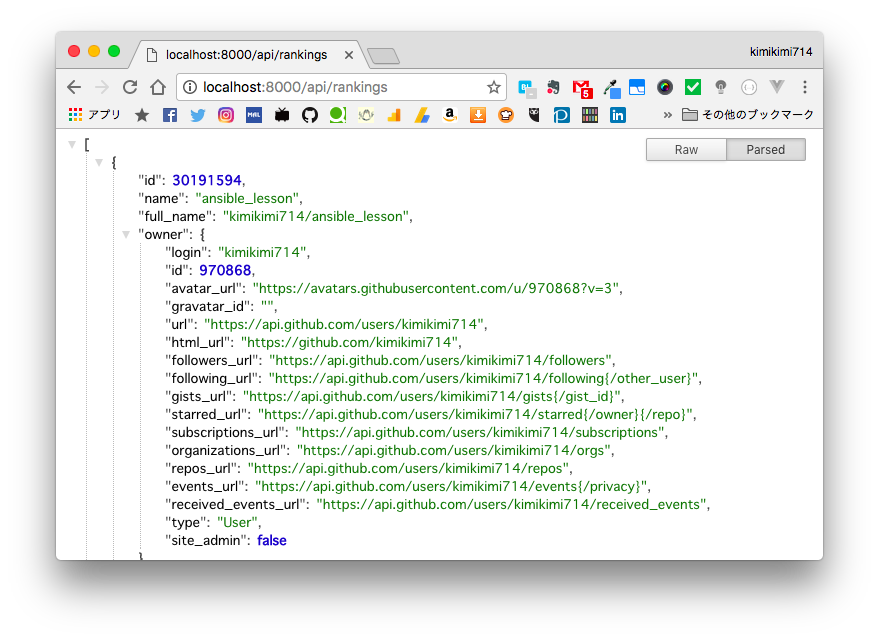Open a new browser tab
Screen dimensions: 879x640
click(383, 55)
